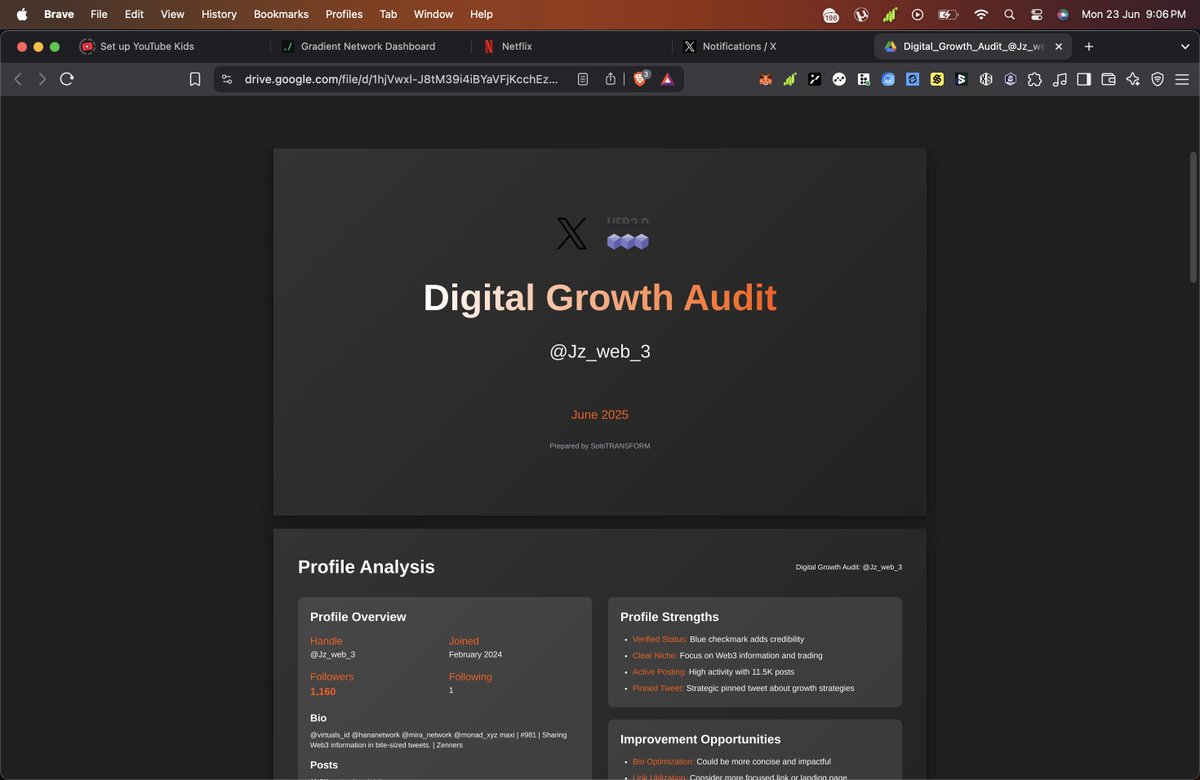Open Brave Shields lion icon
This screenshot has width=1200, height=780.
point(640,79)
